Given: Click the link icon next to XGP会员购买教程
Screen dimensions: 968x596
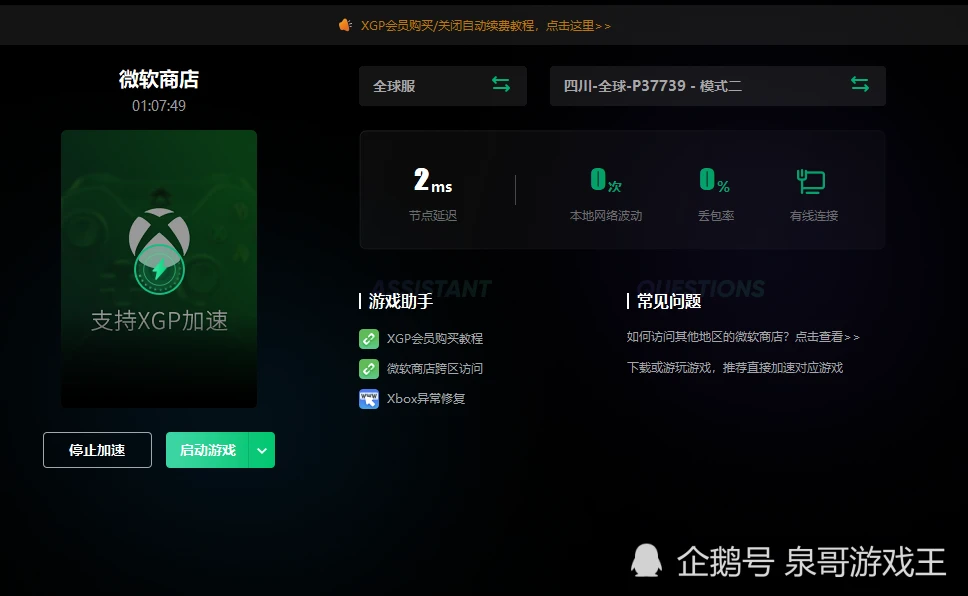Looking at the screenshot, I should tap(369, 338).
